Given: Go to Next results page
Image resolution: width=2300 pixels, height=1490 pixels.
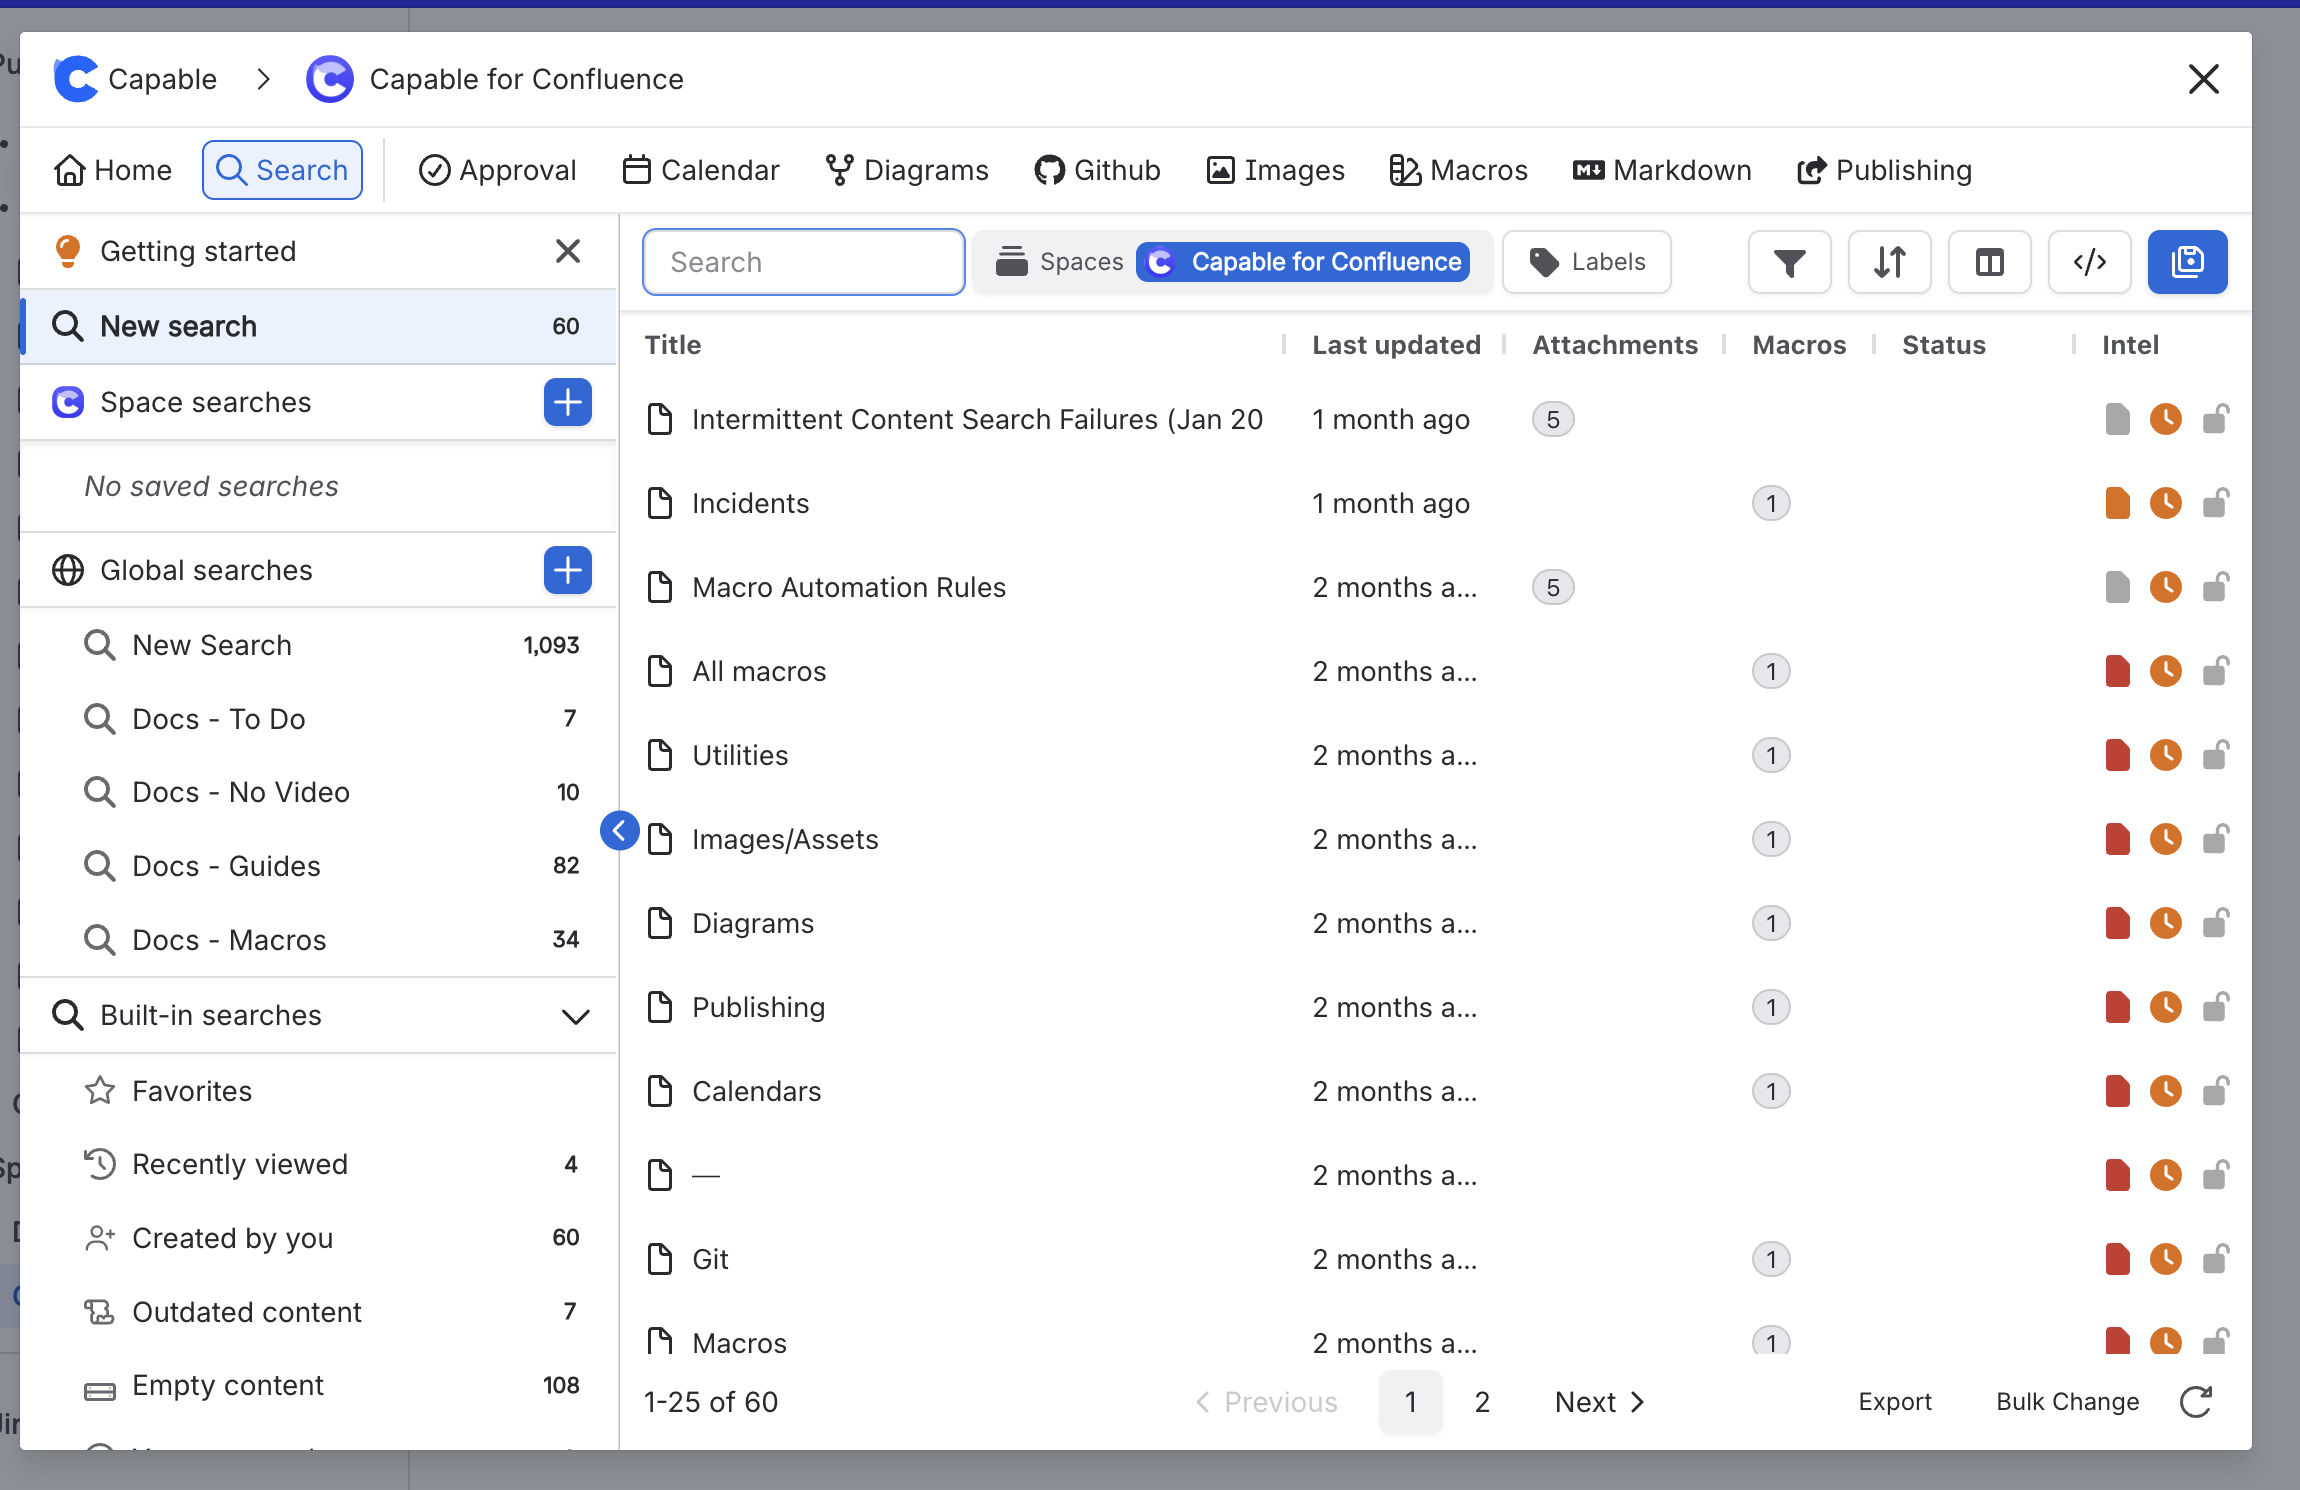Looking at the screenshot, I should pyautogui.click(x=1599, y=1402).
